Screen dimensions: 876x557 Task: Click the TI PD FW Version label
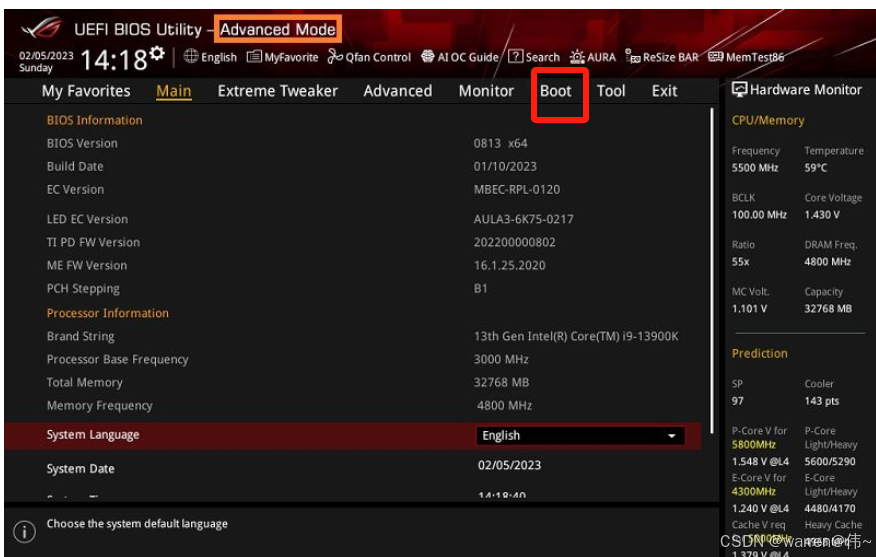click(93, 242)
